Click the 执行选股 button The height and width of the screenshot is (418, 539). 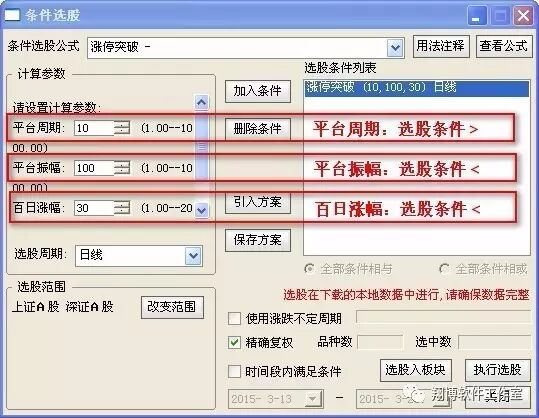[x=498, y=370]
